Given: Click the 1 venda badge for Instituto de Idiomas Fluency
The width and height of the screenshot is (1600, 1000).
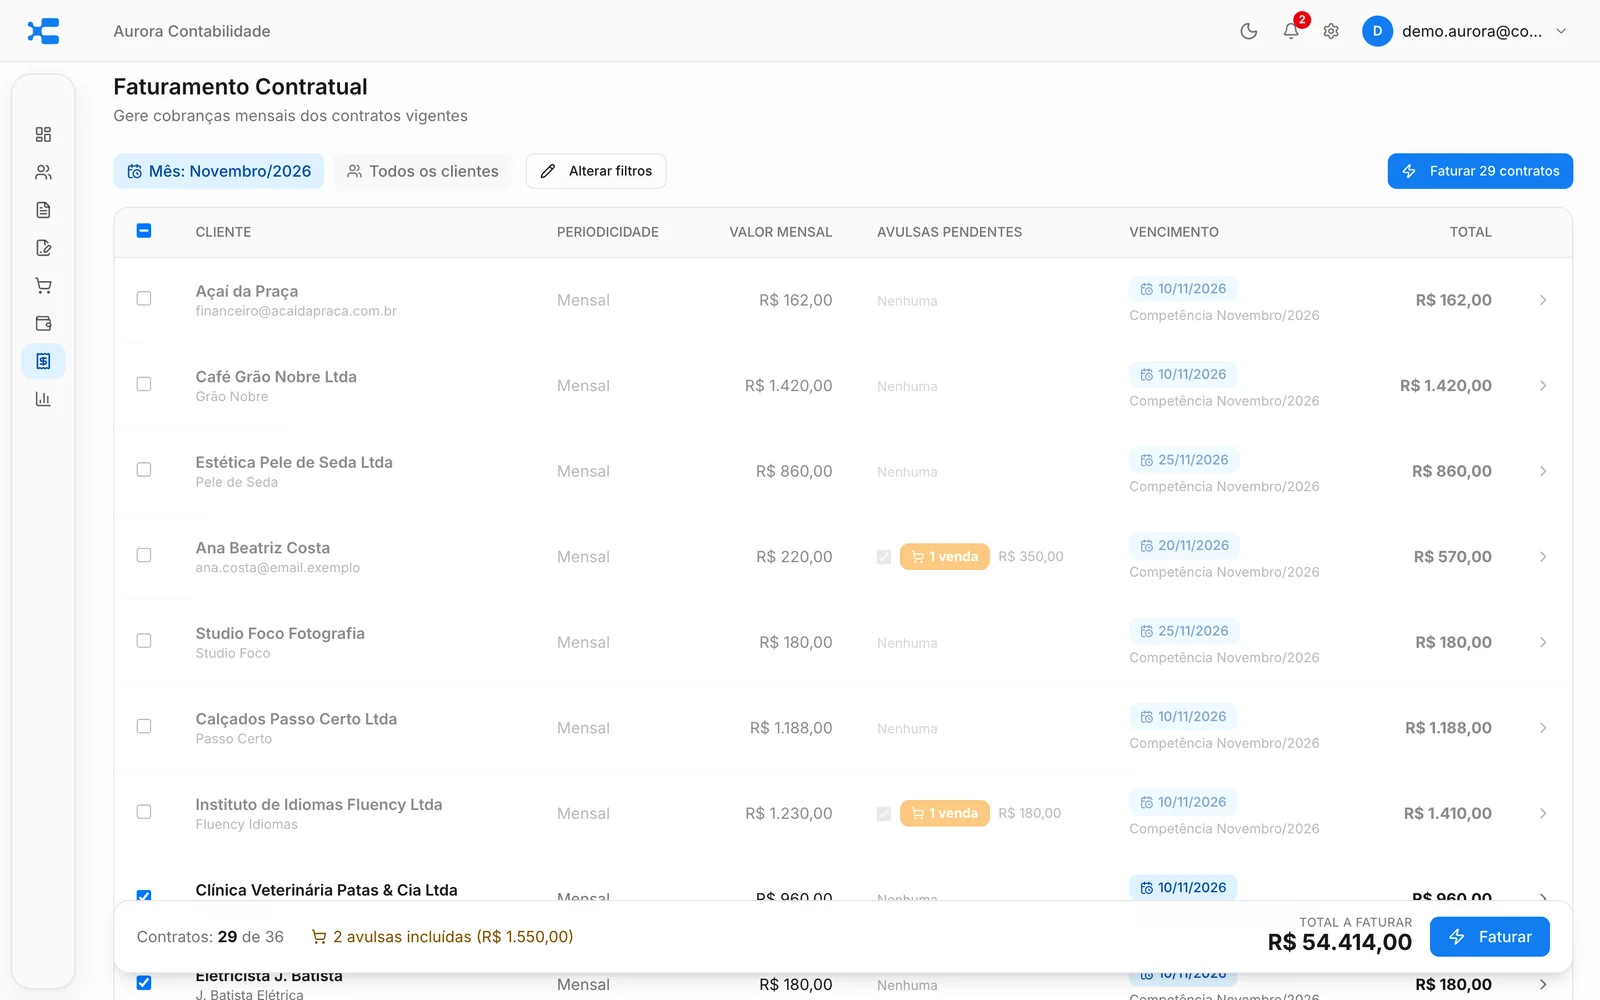Looking at the screenshot, I should 945,813.
